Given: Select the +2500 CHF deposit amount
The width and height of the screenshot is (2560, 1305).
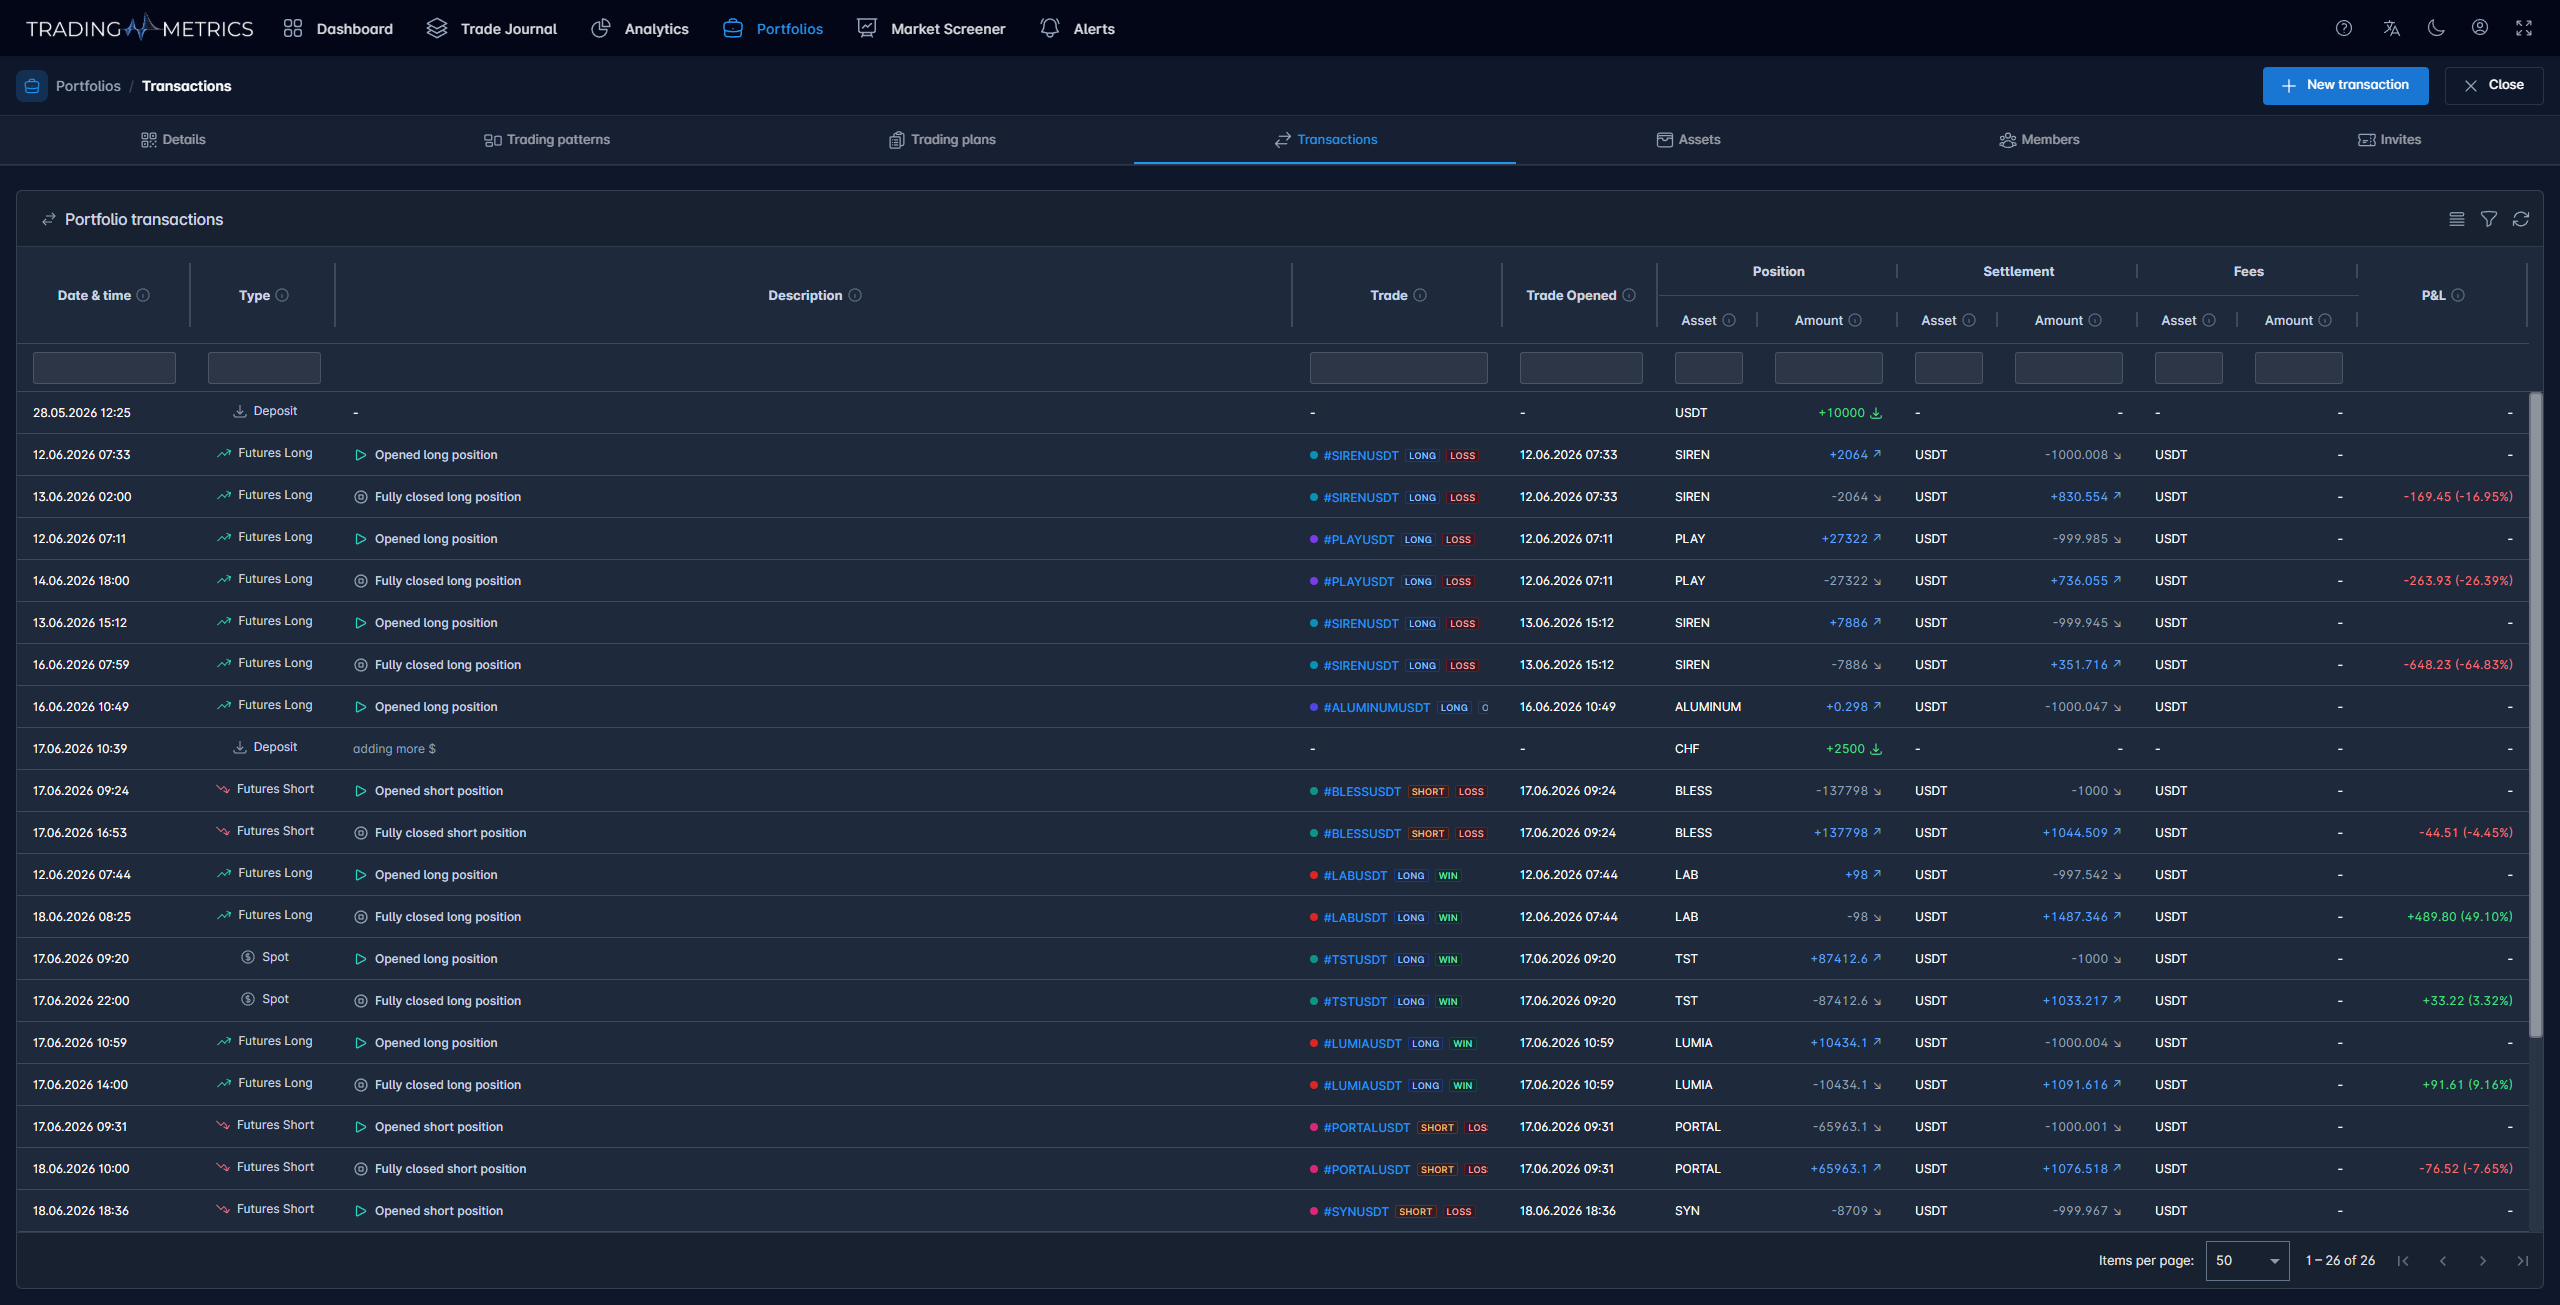Looking at the screenshot, I should [1845, 749].
